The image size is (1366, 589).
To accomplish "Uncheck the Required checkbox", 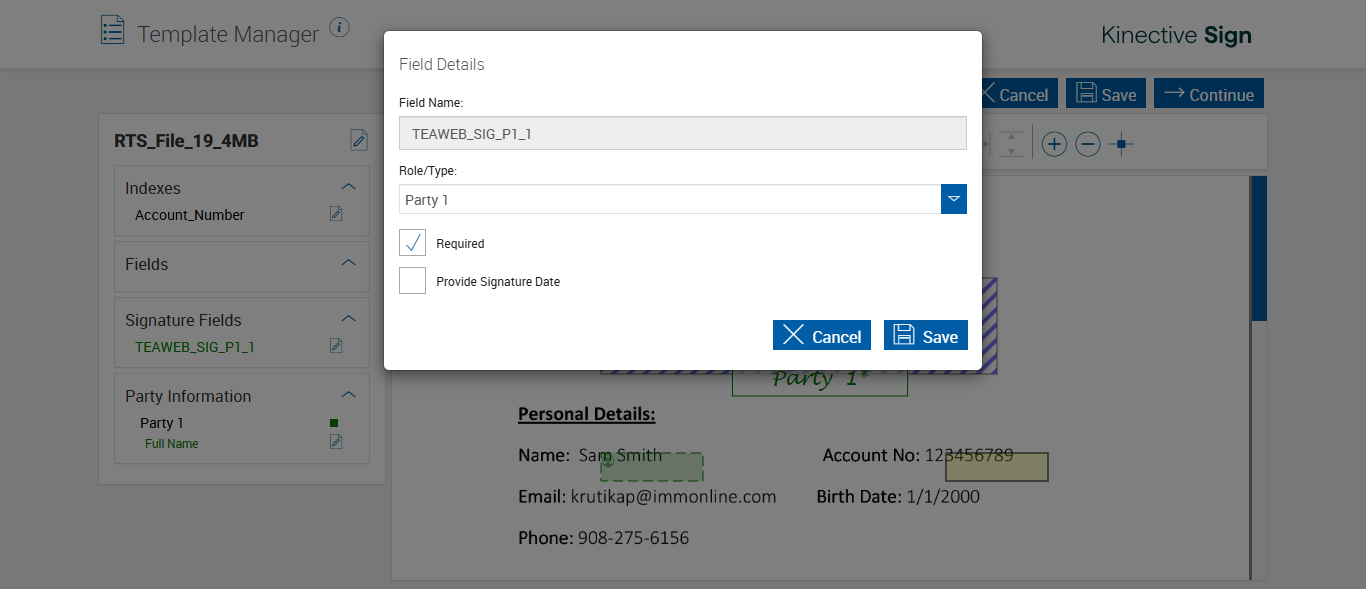I will click(412, 243).
